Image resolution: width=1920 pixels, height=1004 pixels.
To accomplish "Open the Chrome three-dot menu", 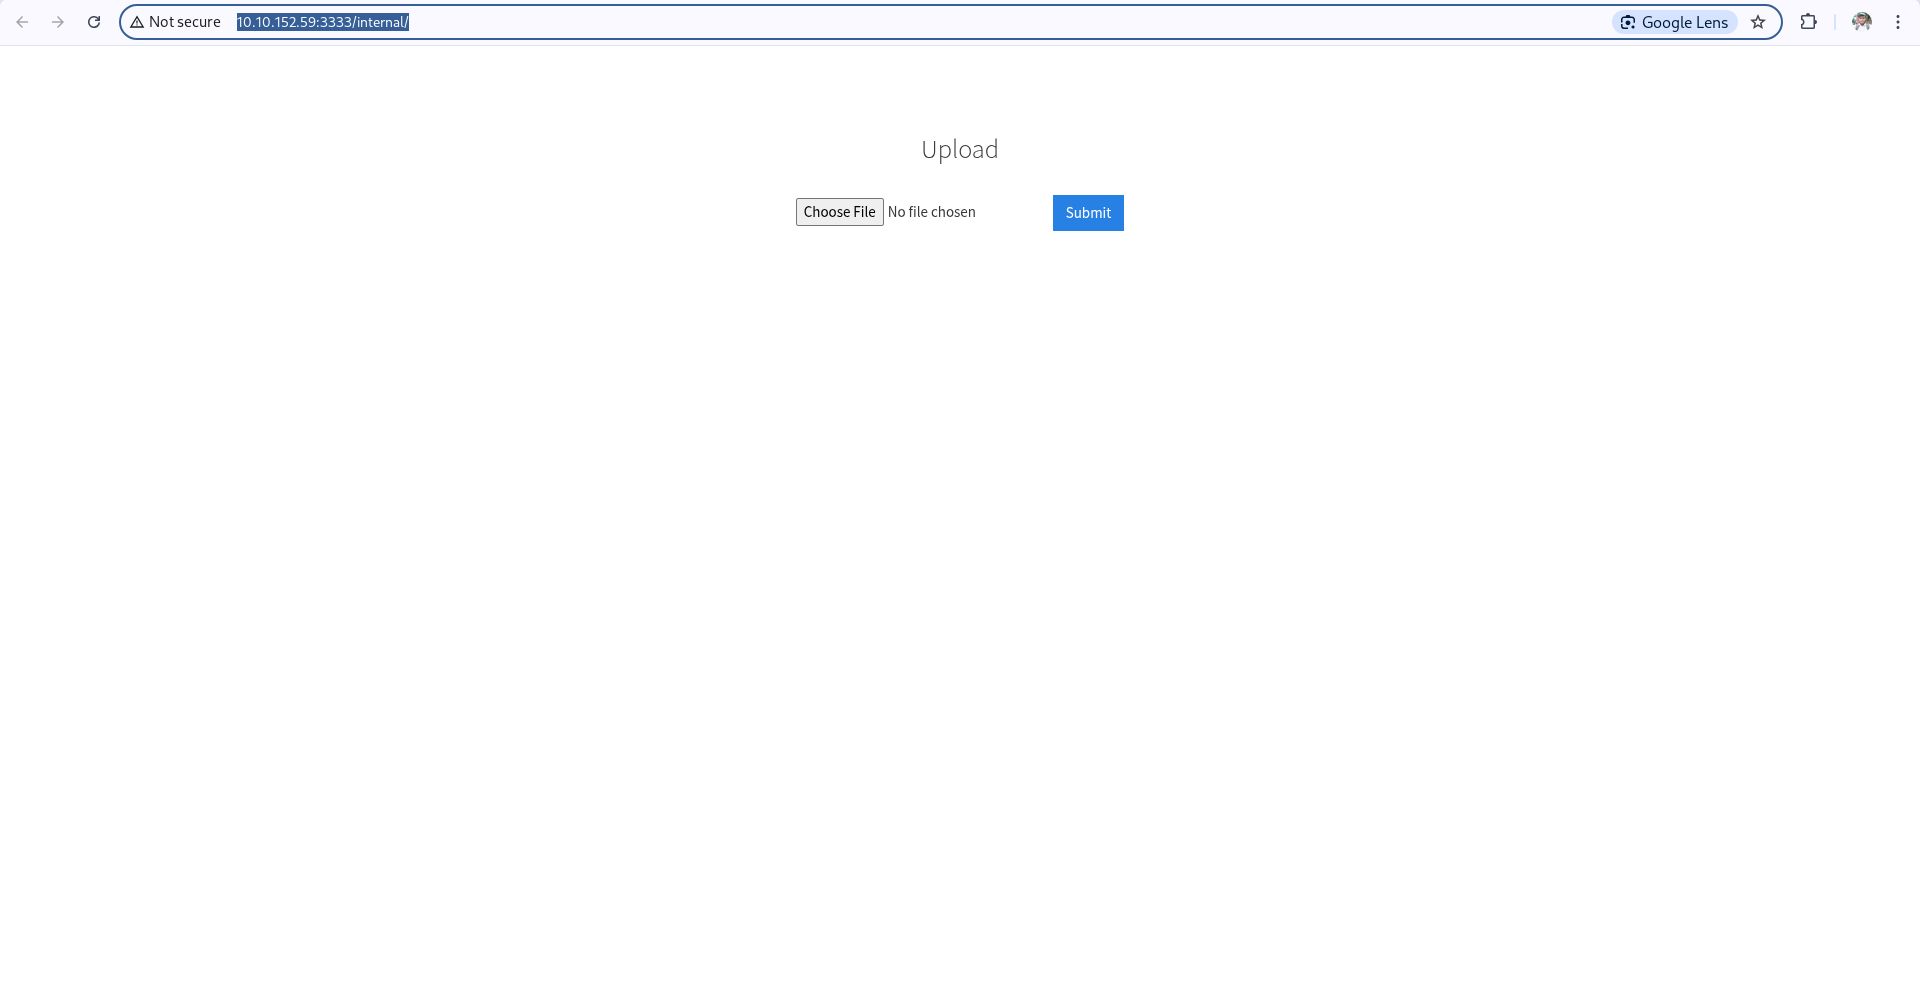I will (x=1898, y=22).
